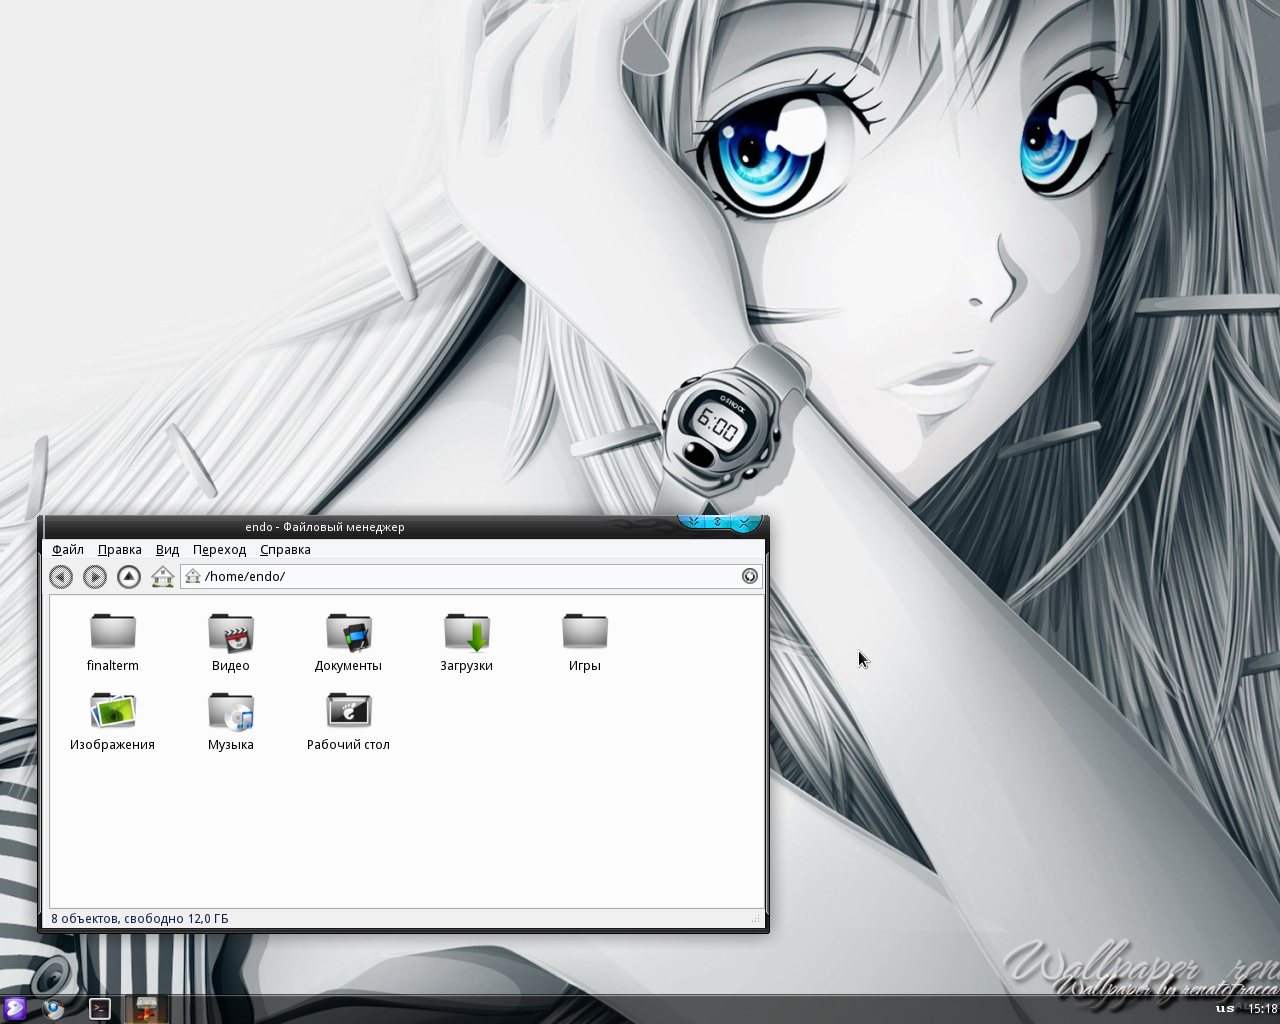Image resolution: width=1280 pixels, height=1024 pixels.
Task: Go to the home folder via toolbar
Action: (x=162, y=577)
